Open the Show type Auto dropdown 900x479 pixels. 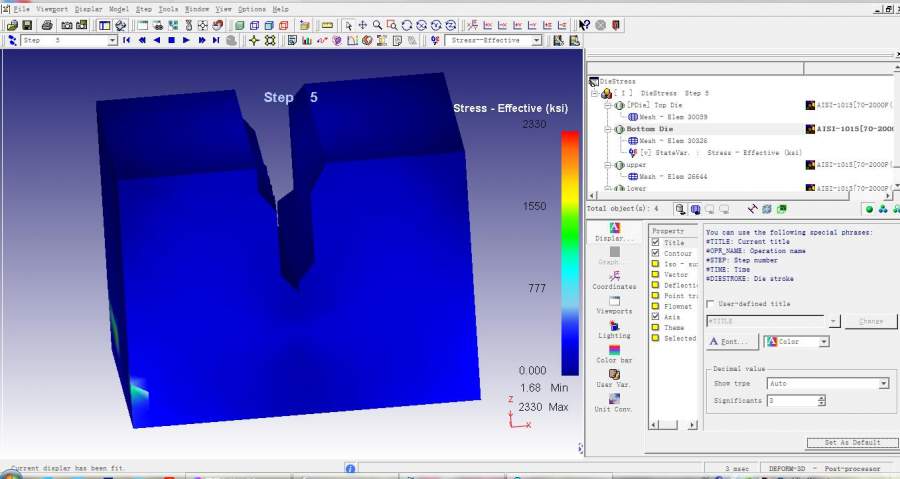click(883, 383)
